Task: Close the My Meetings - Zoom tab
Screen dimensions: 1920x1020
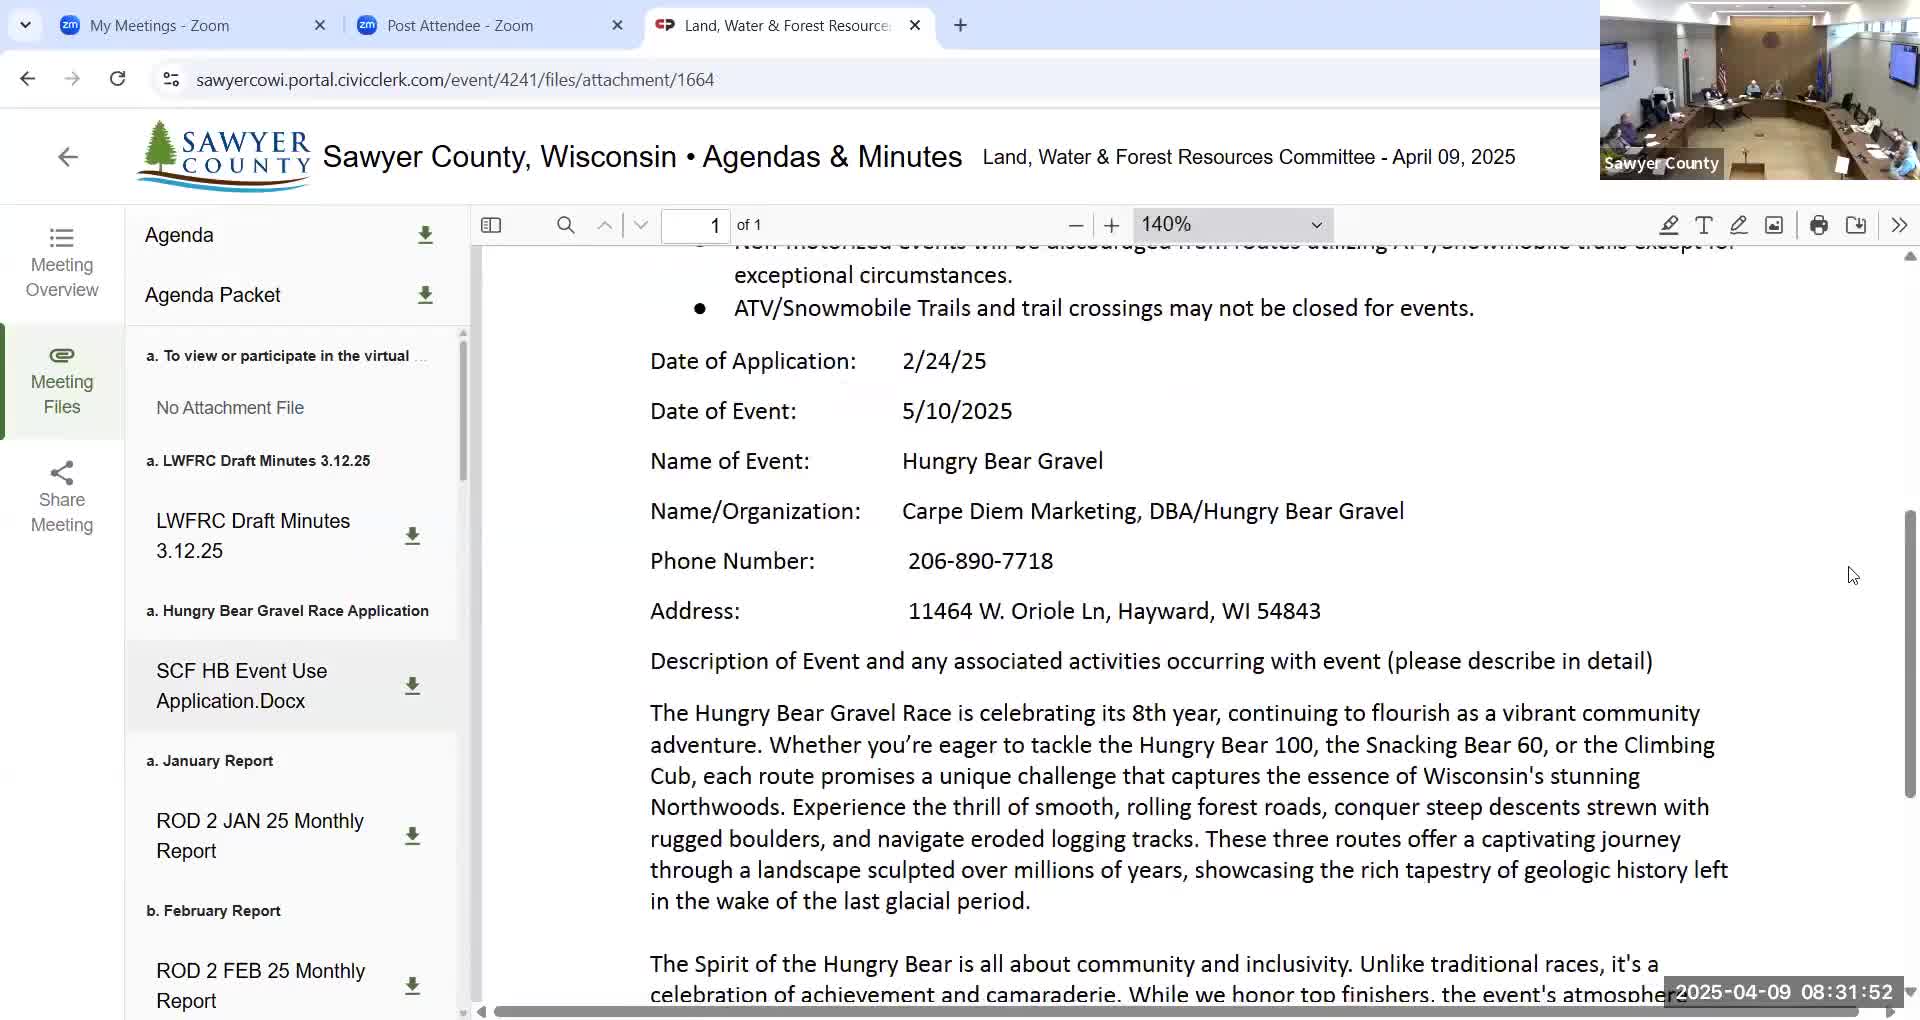Action: coord(320,26)
